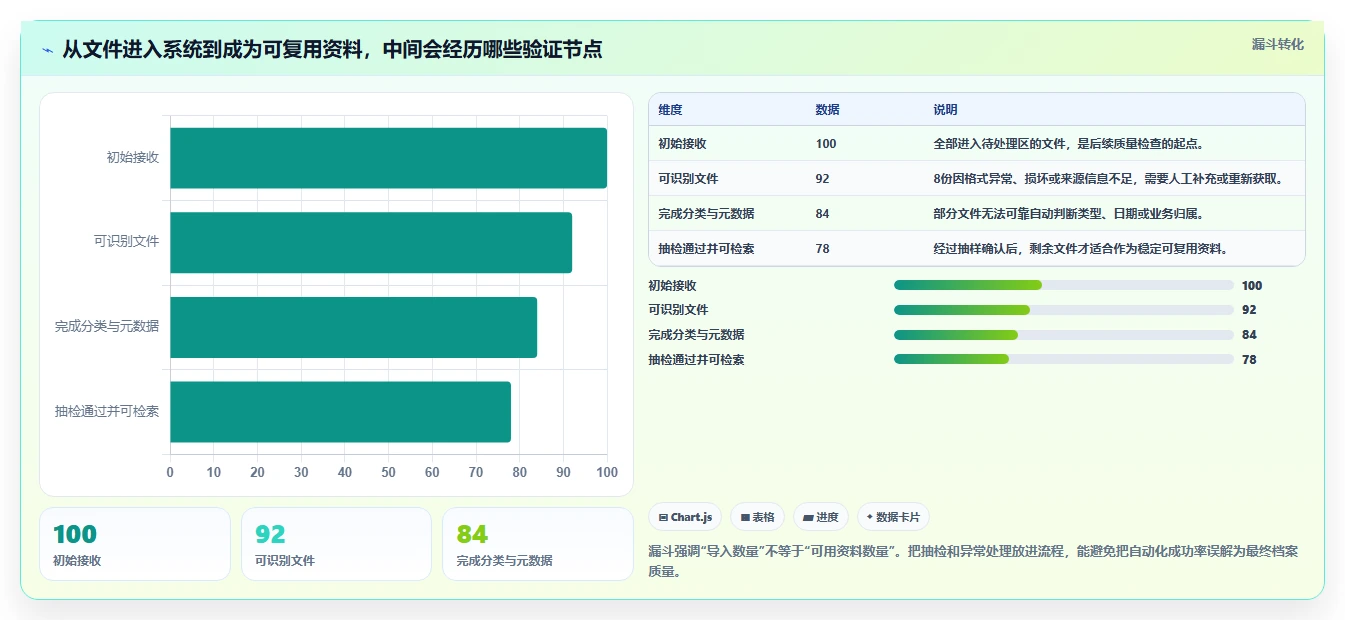
Task: Open the 84 完成分类与元数据 stat card
Action: click(538, 544)
